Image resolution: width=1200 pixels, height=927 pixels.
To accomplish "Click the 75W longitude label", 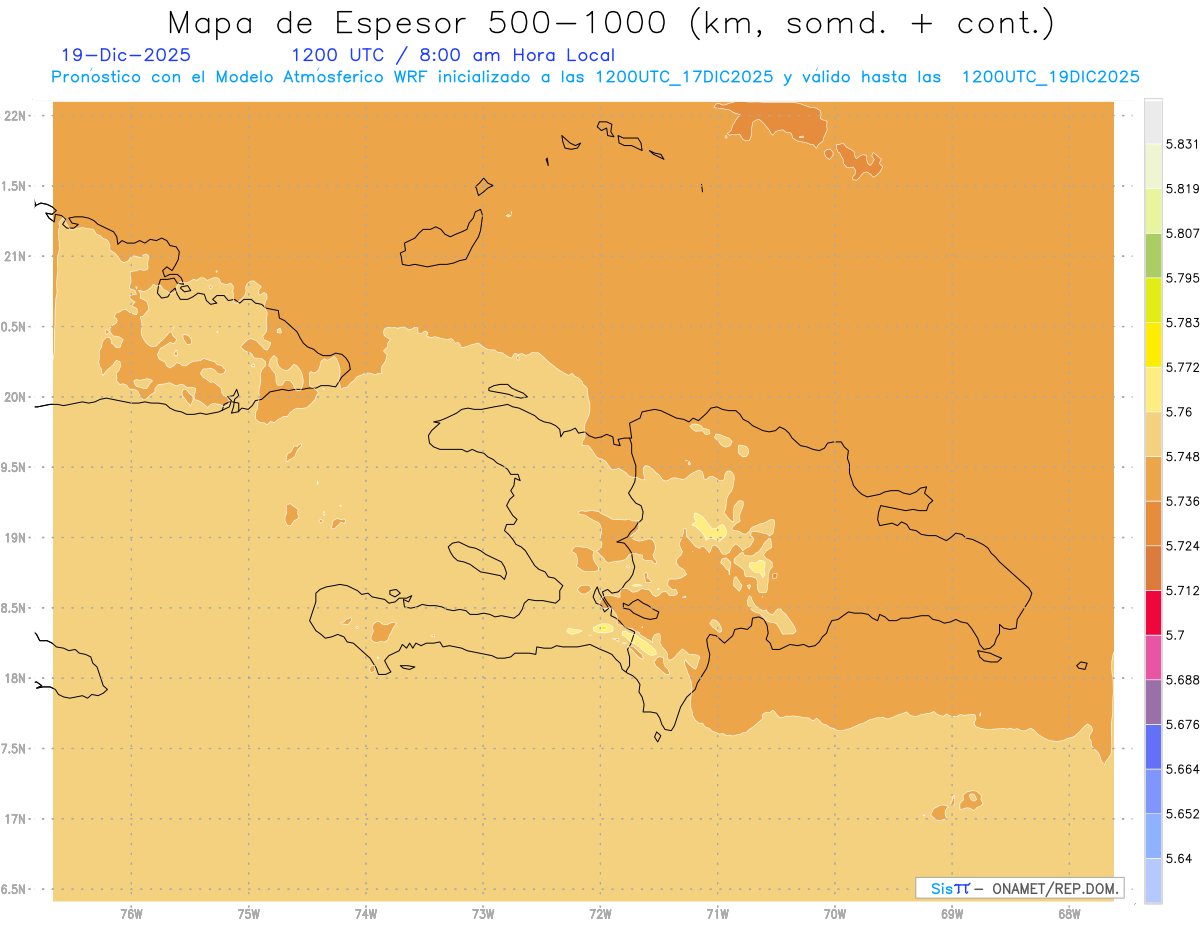I will pos(249,914).
